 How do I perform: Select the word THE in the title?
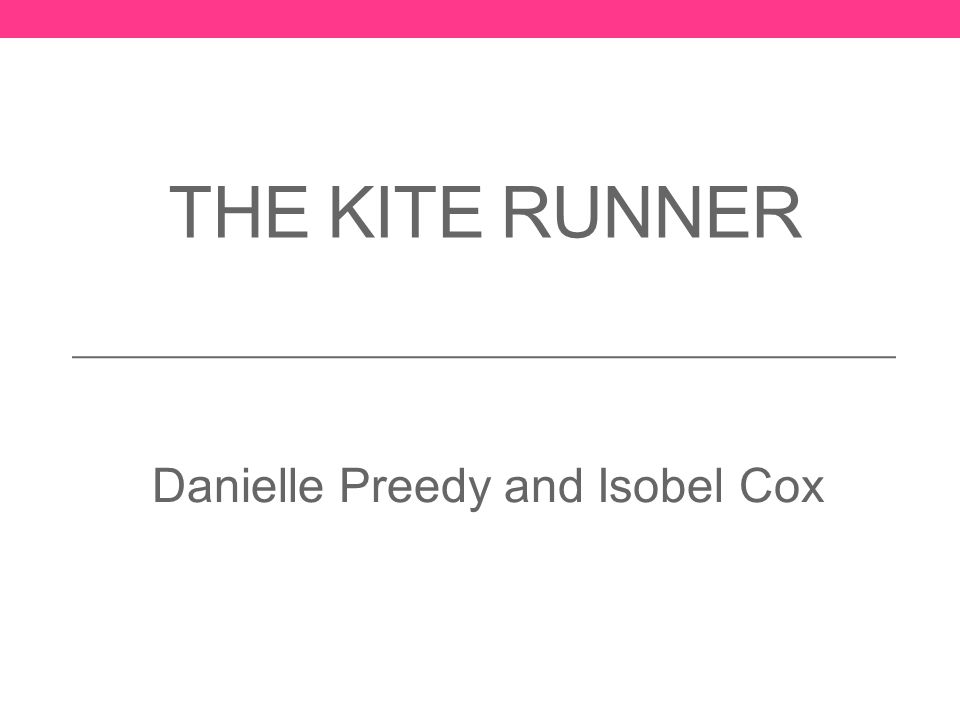coord(238,212)
